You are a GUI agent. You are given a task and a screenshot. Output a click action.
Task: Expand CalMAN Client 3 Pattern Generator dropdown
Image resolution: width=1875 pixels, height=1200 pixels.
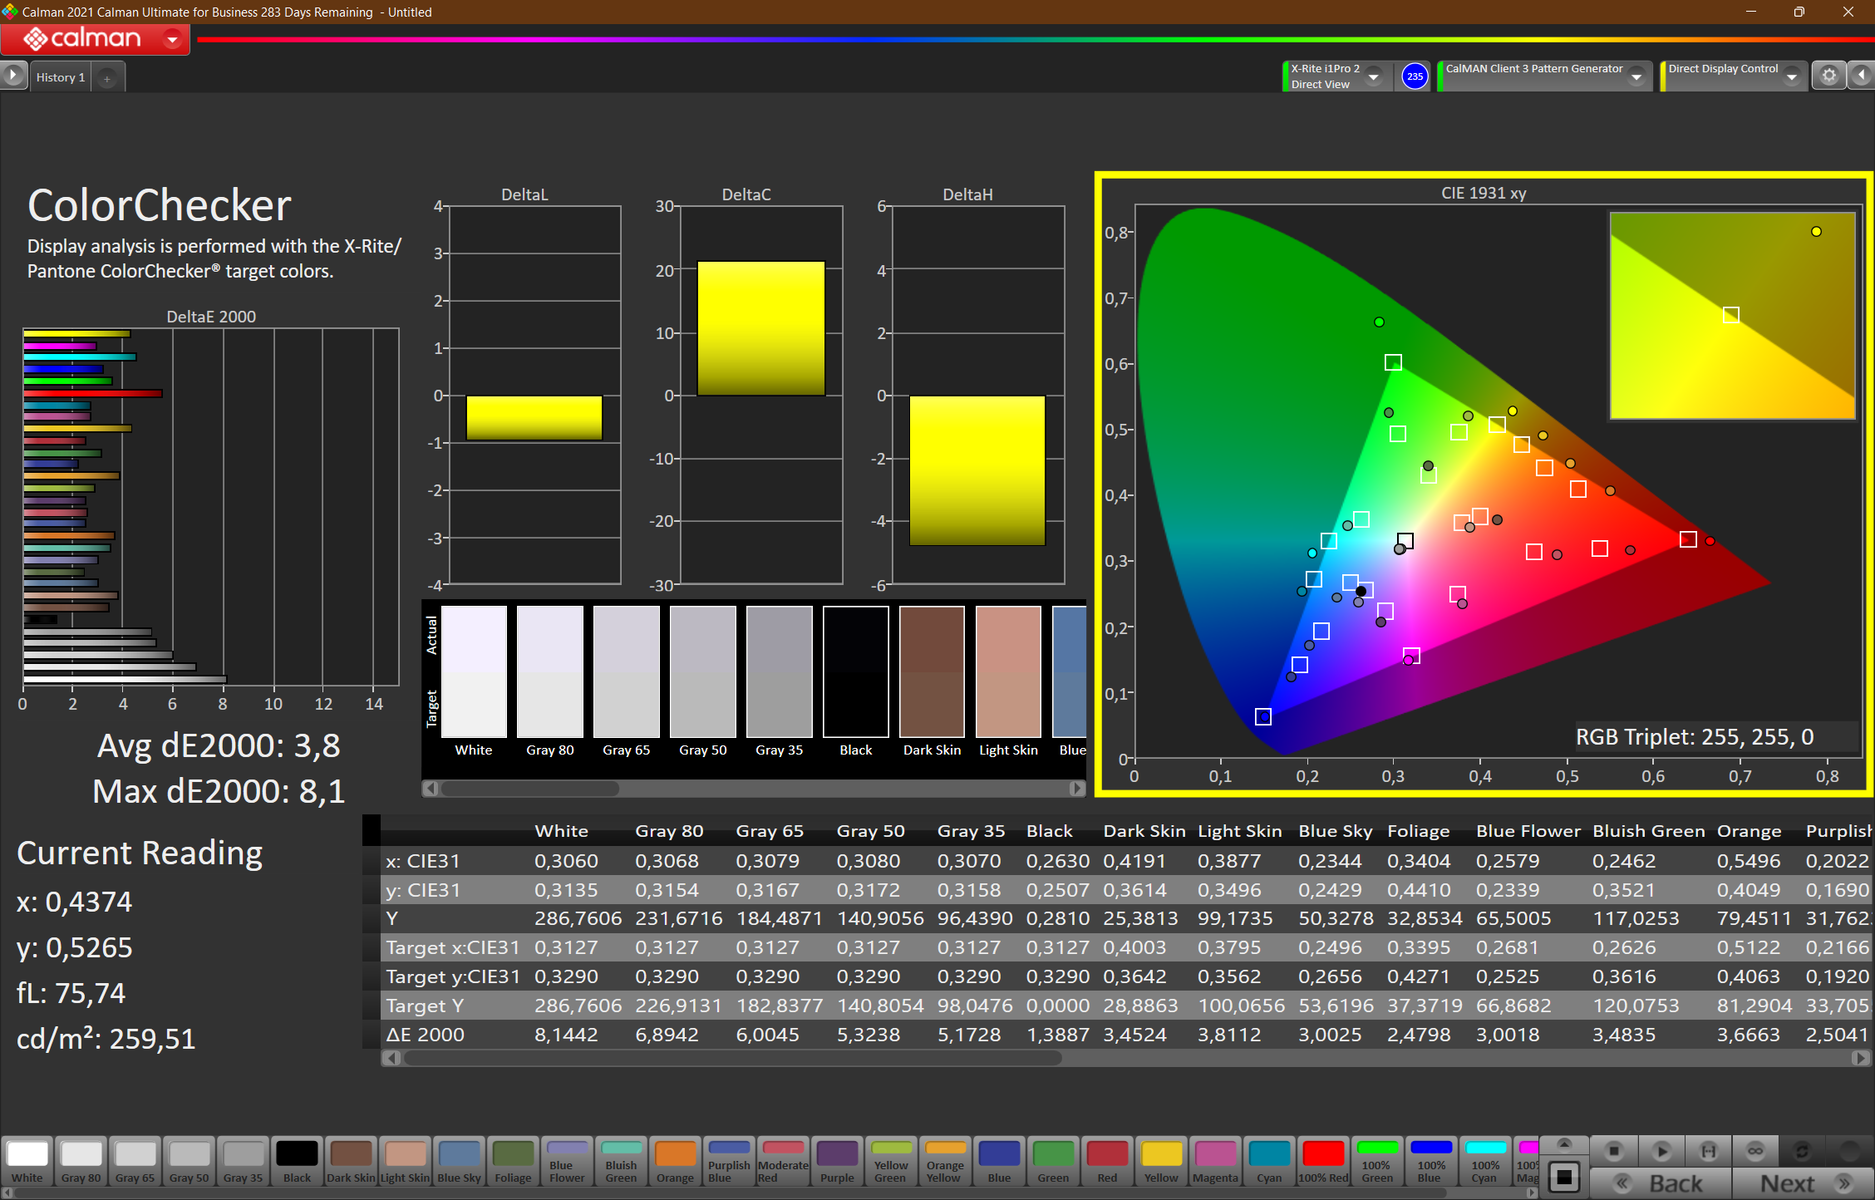1636,77
